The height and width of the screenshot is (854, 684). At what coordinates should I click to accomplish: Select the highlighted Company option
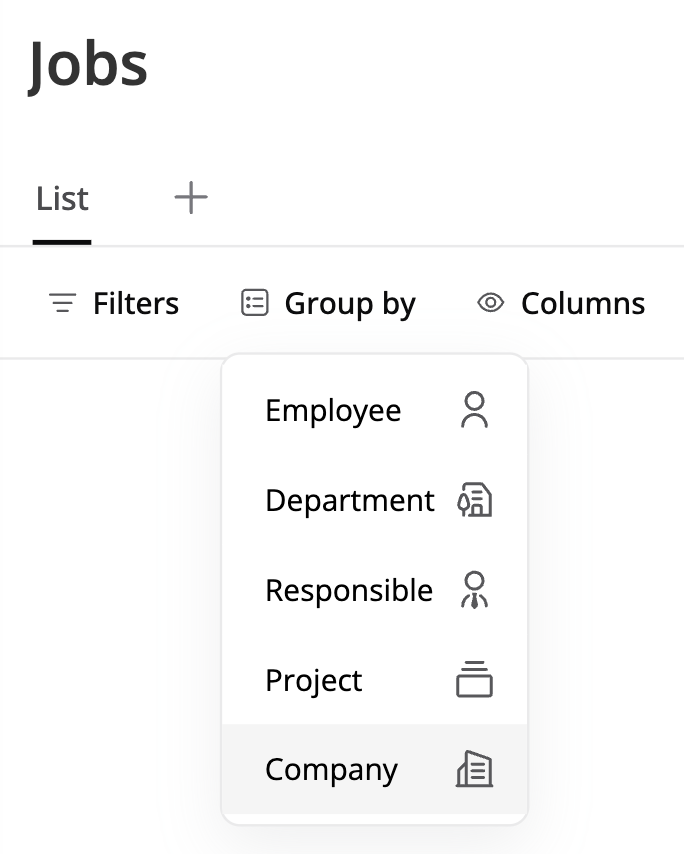331,770
